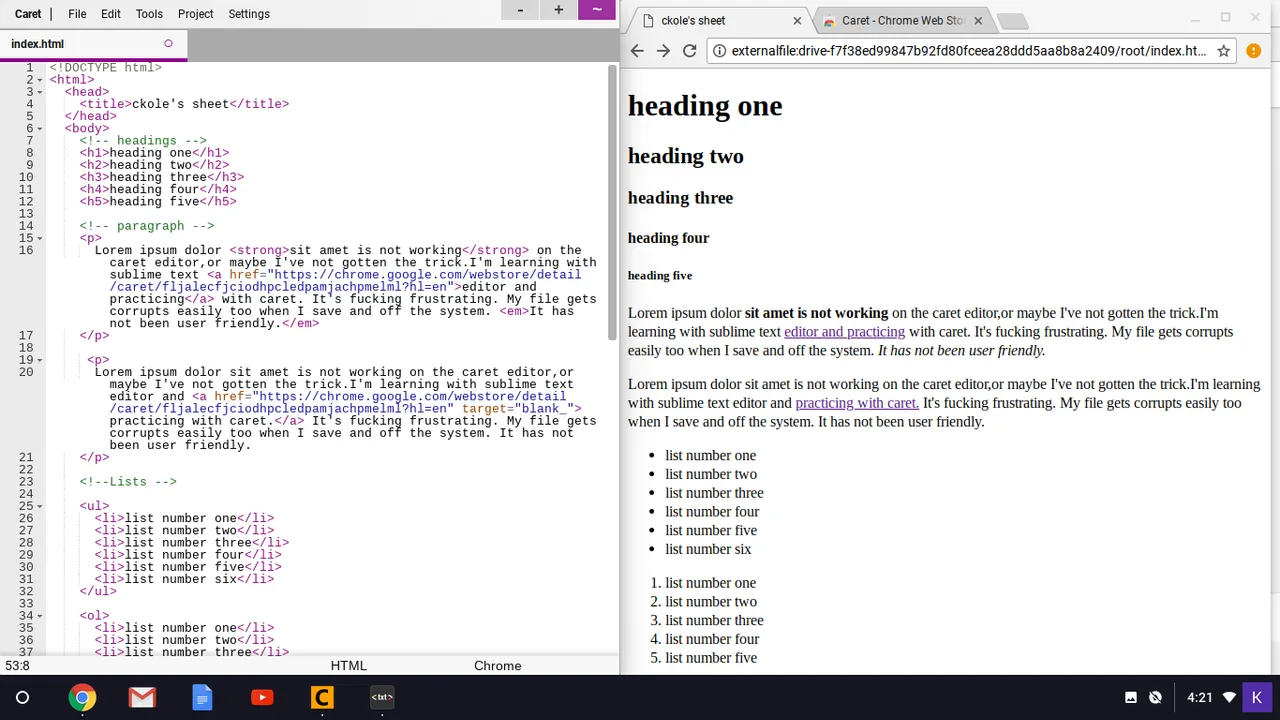Click the browser back arrow

637,51
